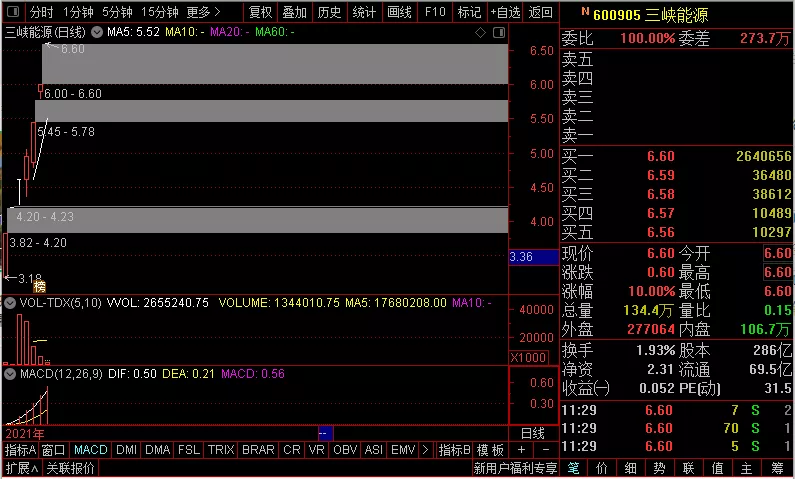Click the X1000 volume scale label

click(528, 357)
